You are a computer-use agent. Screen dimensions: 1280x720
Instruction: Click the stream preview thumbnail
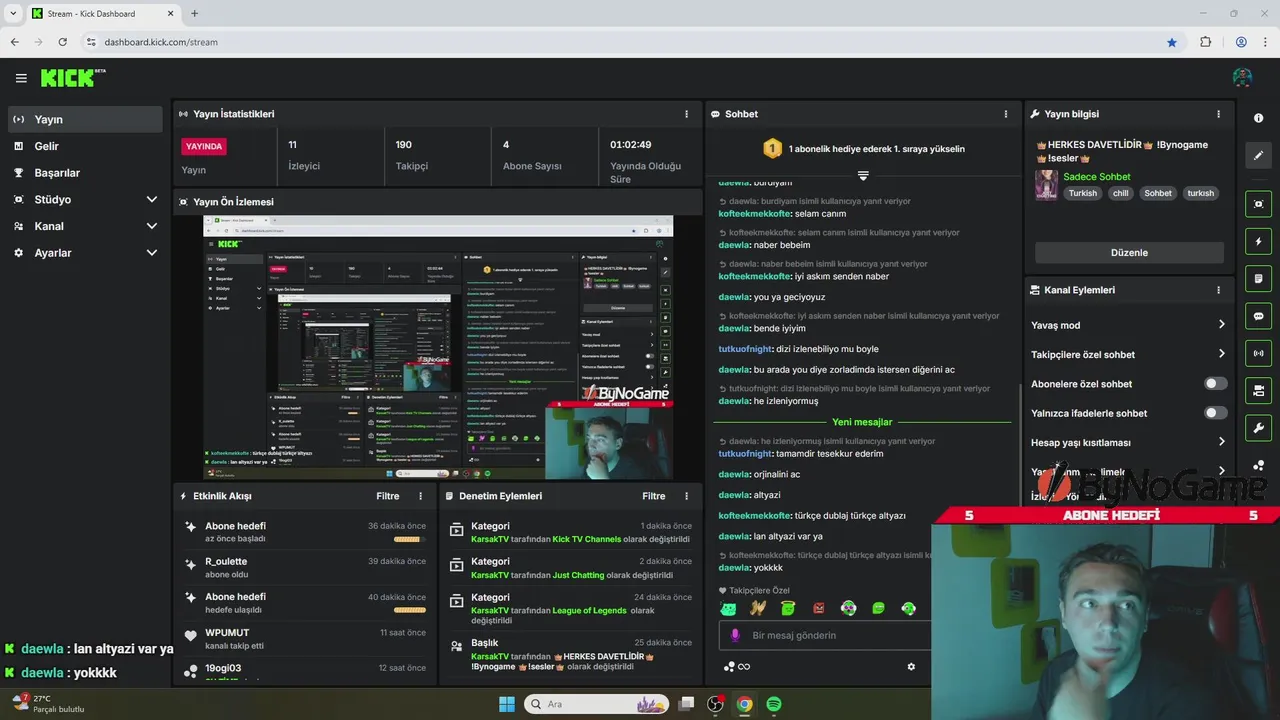pyautogui.click(x=437, y=347)
